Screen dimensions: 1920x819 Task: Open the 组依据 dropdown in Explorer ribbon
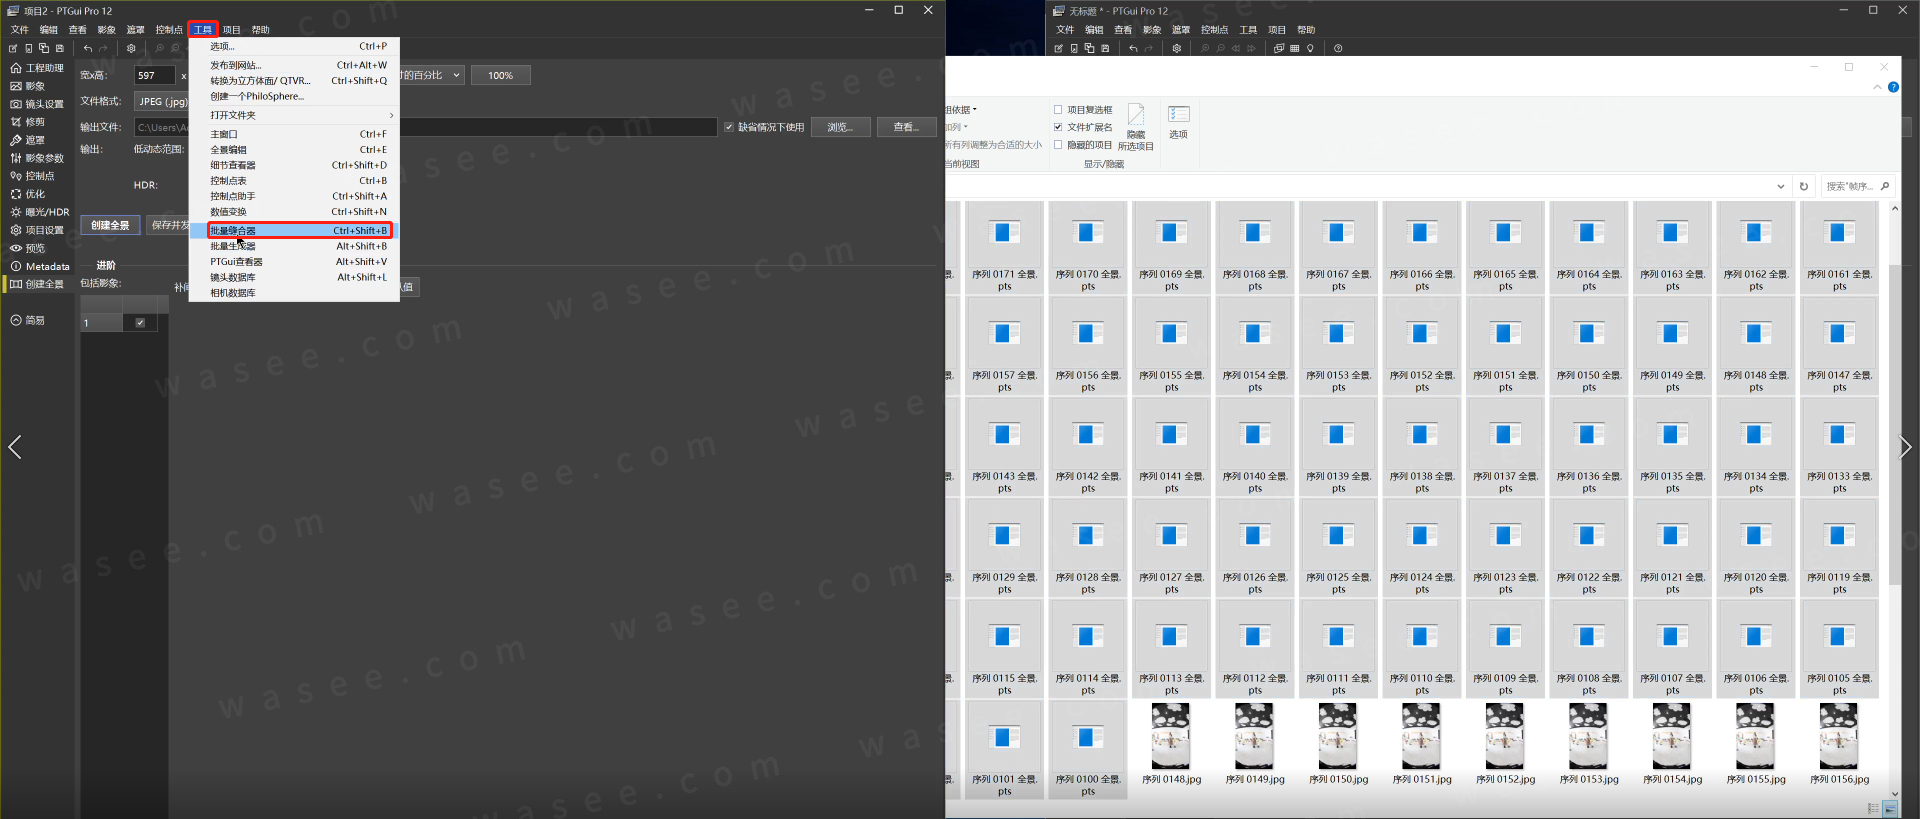click(x=962, y=110)
